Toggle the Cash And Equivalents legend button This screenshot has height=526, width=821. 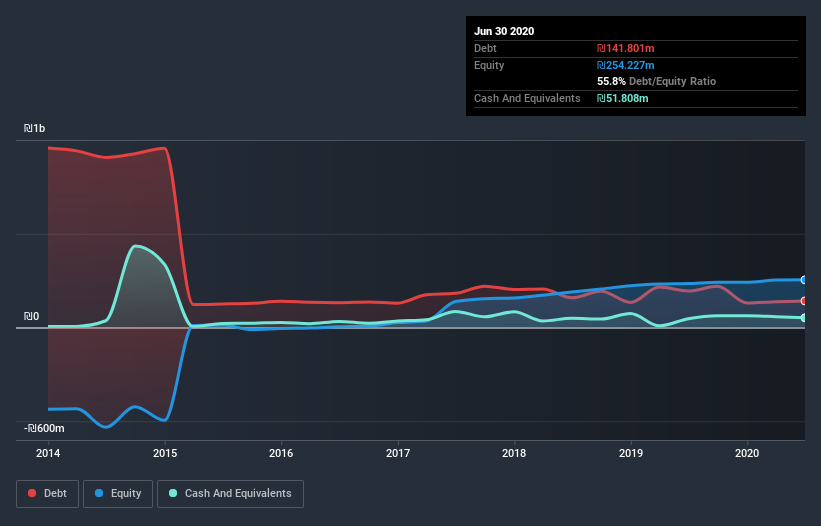tap(230, 494)
